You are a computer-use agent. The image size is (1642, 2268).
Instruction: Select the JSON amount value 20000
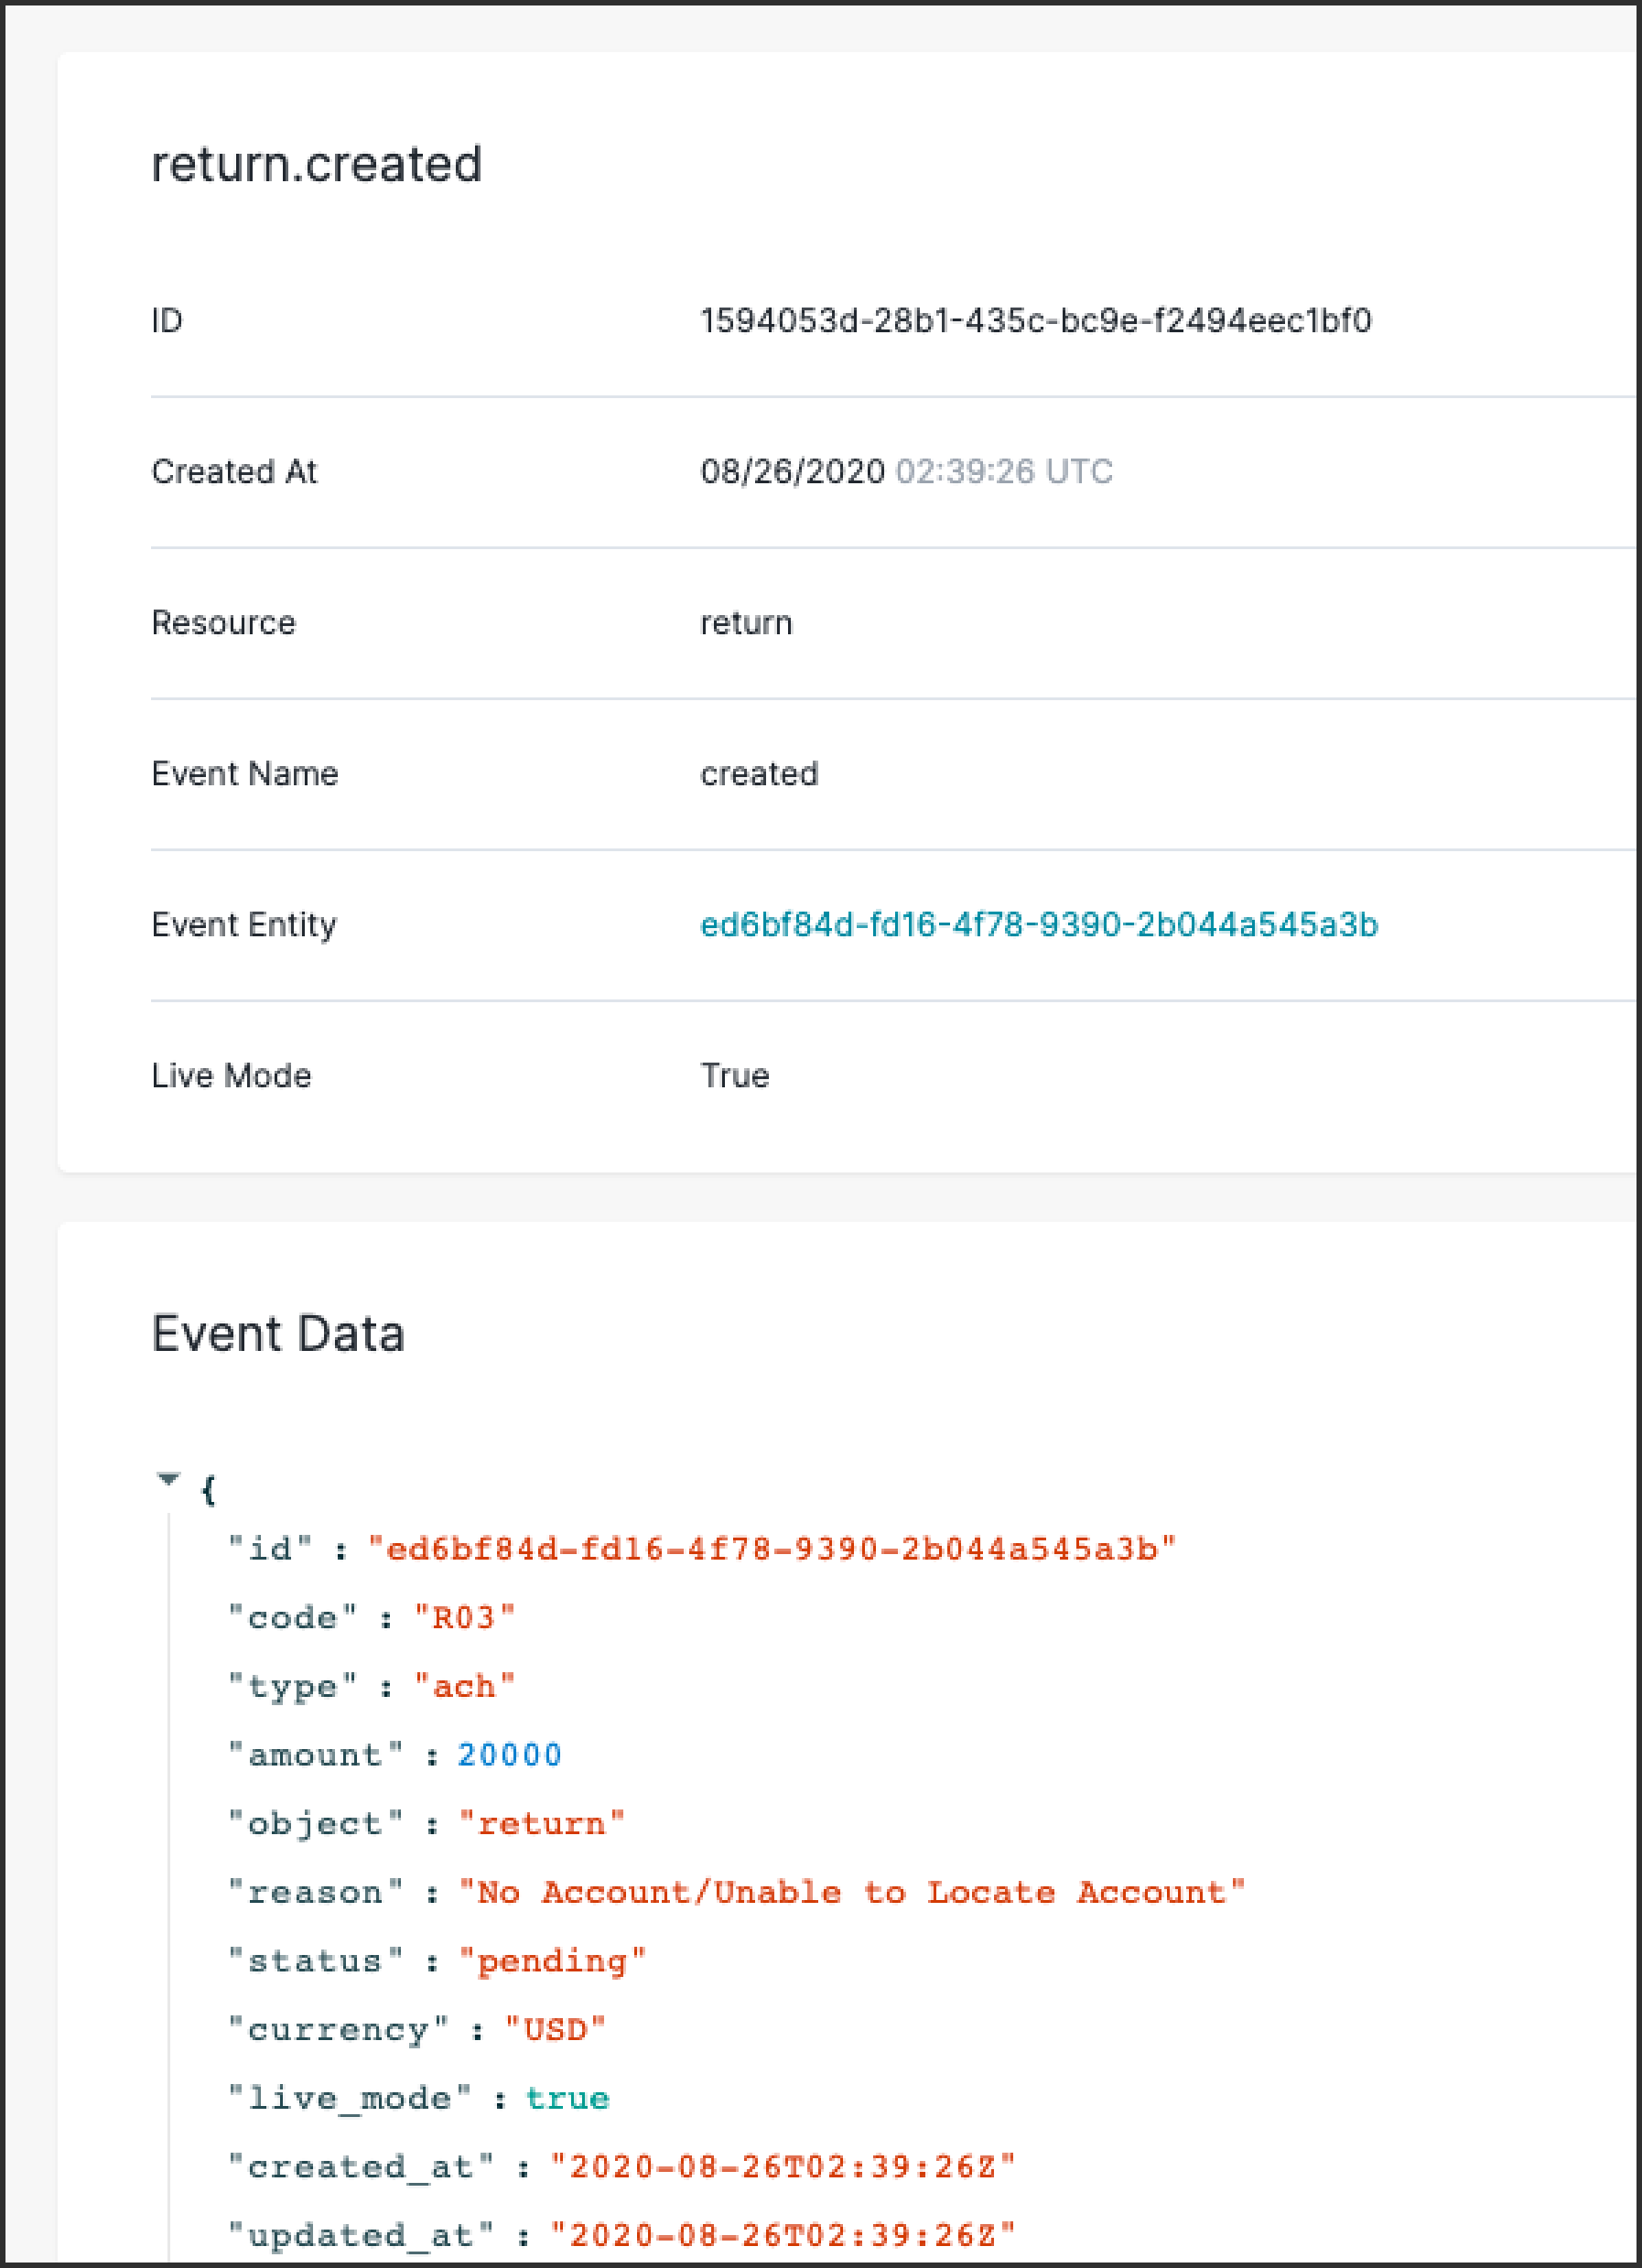pos(509,1755)
